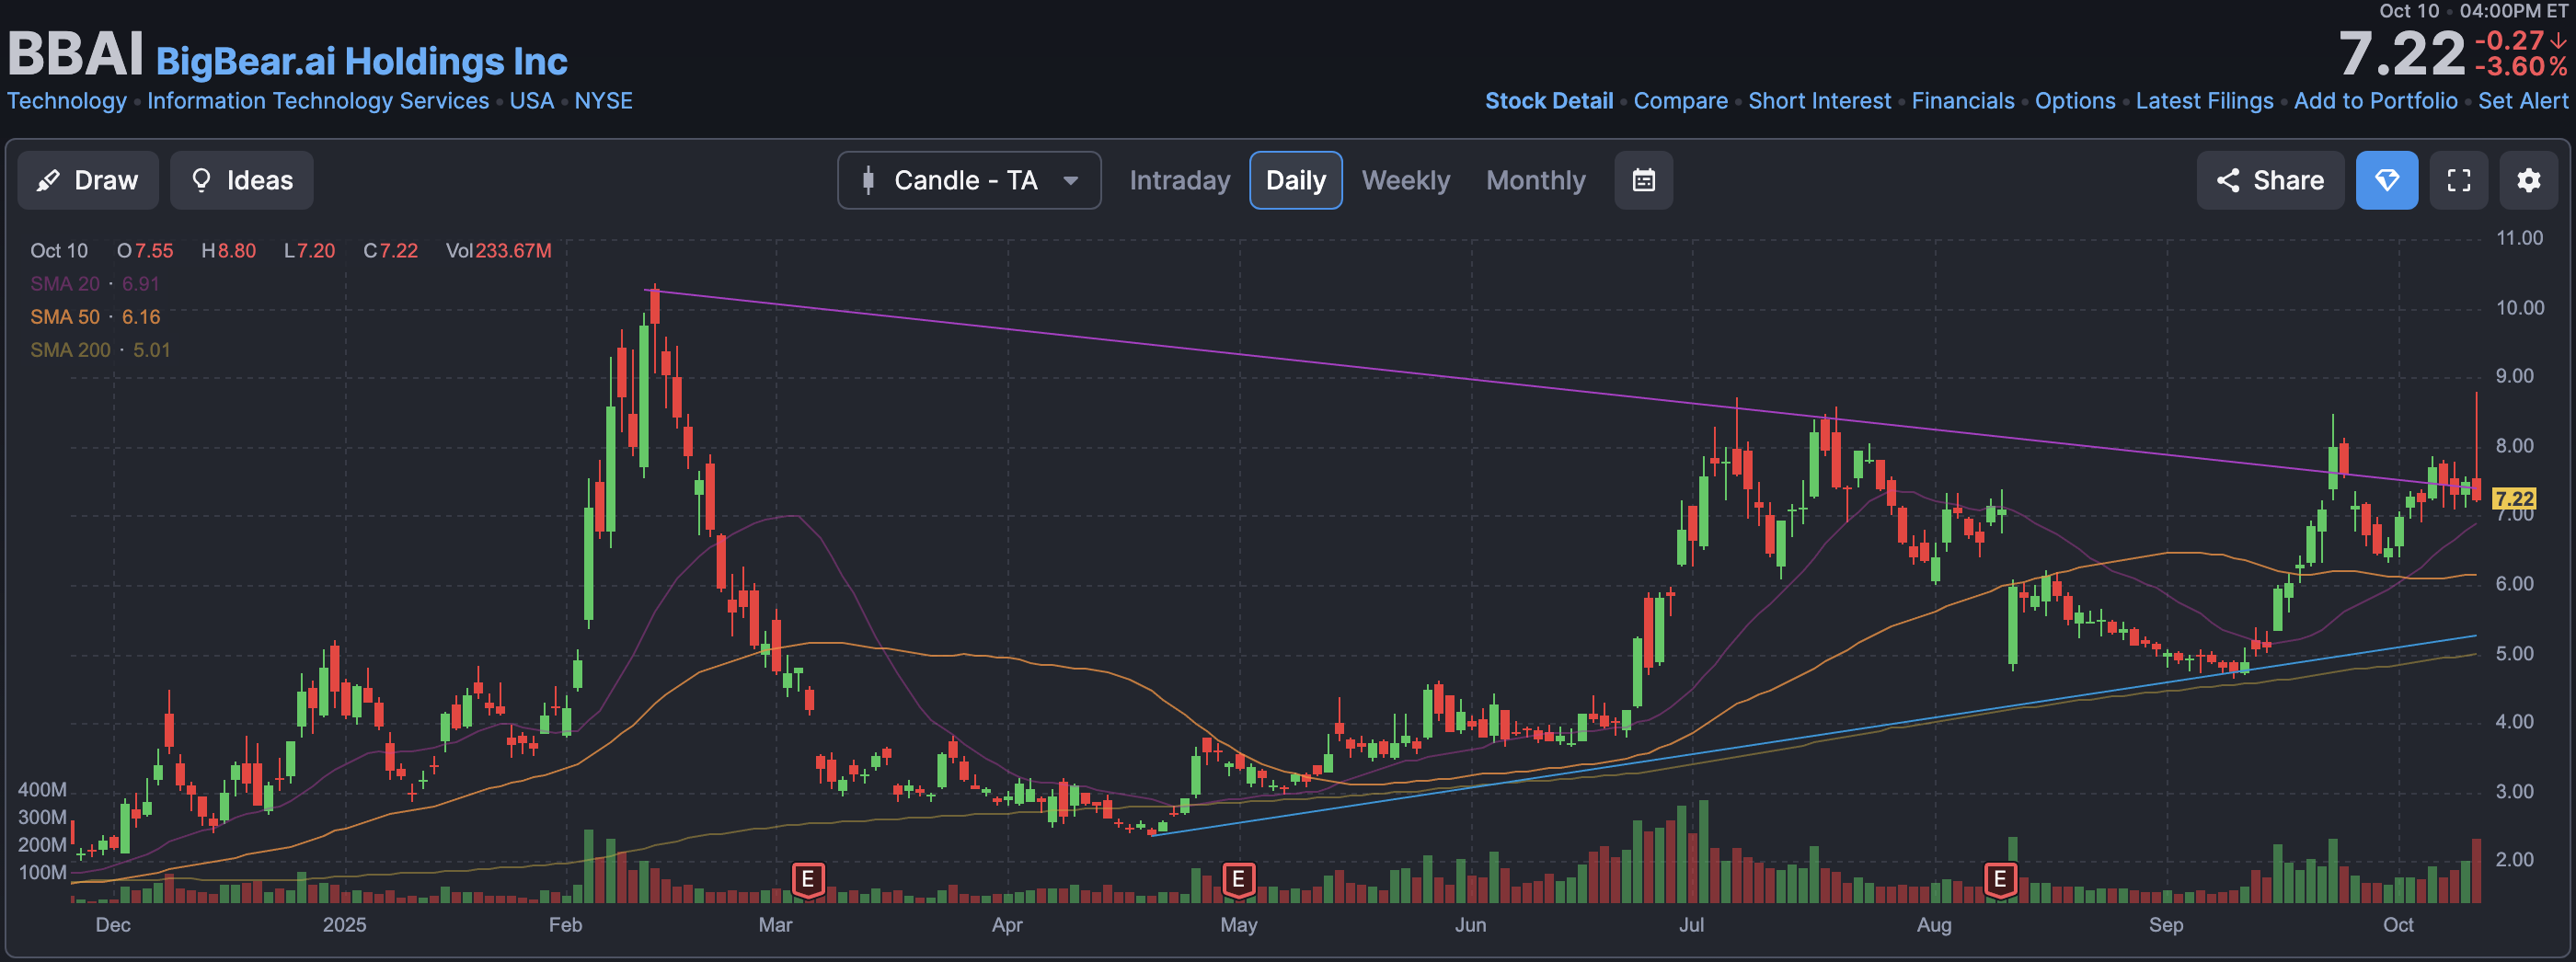Open the calendar date range picker

[1643, 180]
